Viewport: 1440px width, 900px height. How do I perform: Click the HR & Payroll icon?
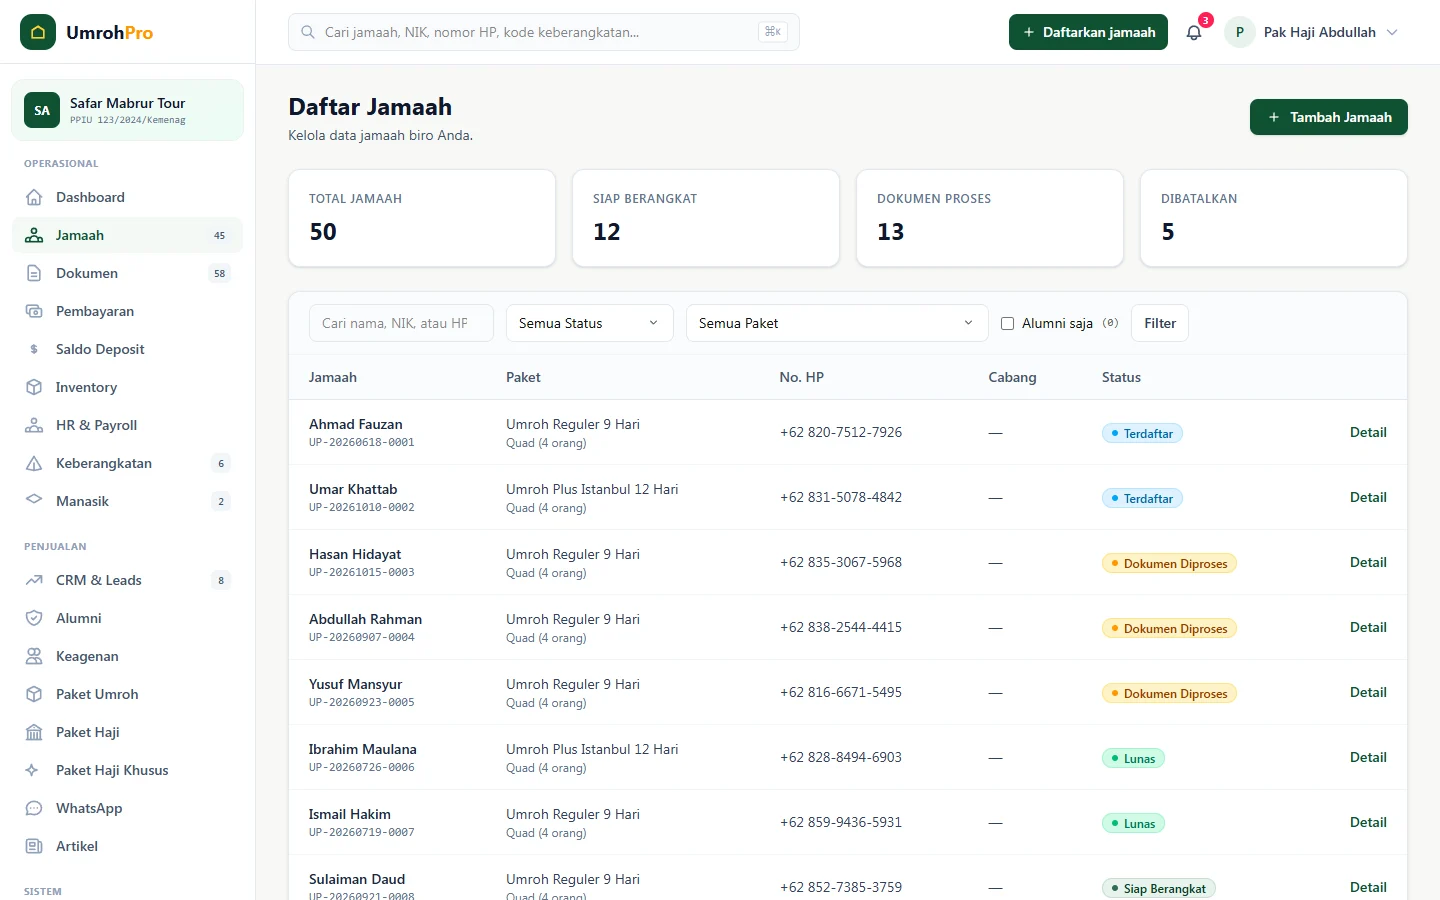pyautogui.click(x=34, y=425)
